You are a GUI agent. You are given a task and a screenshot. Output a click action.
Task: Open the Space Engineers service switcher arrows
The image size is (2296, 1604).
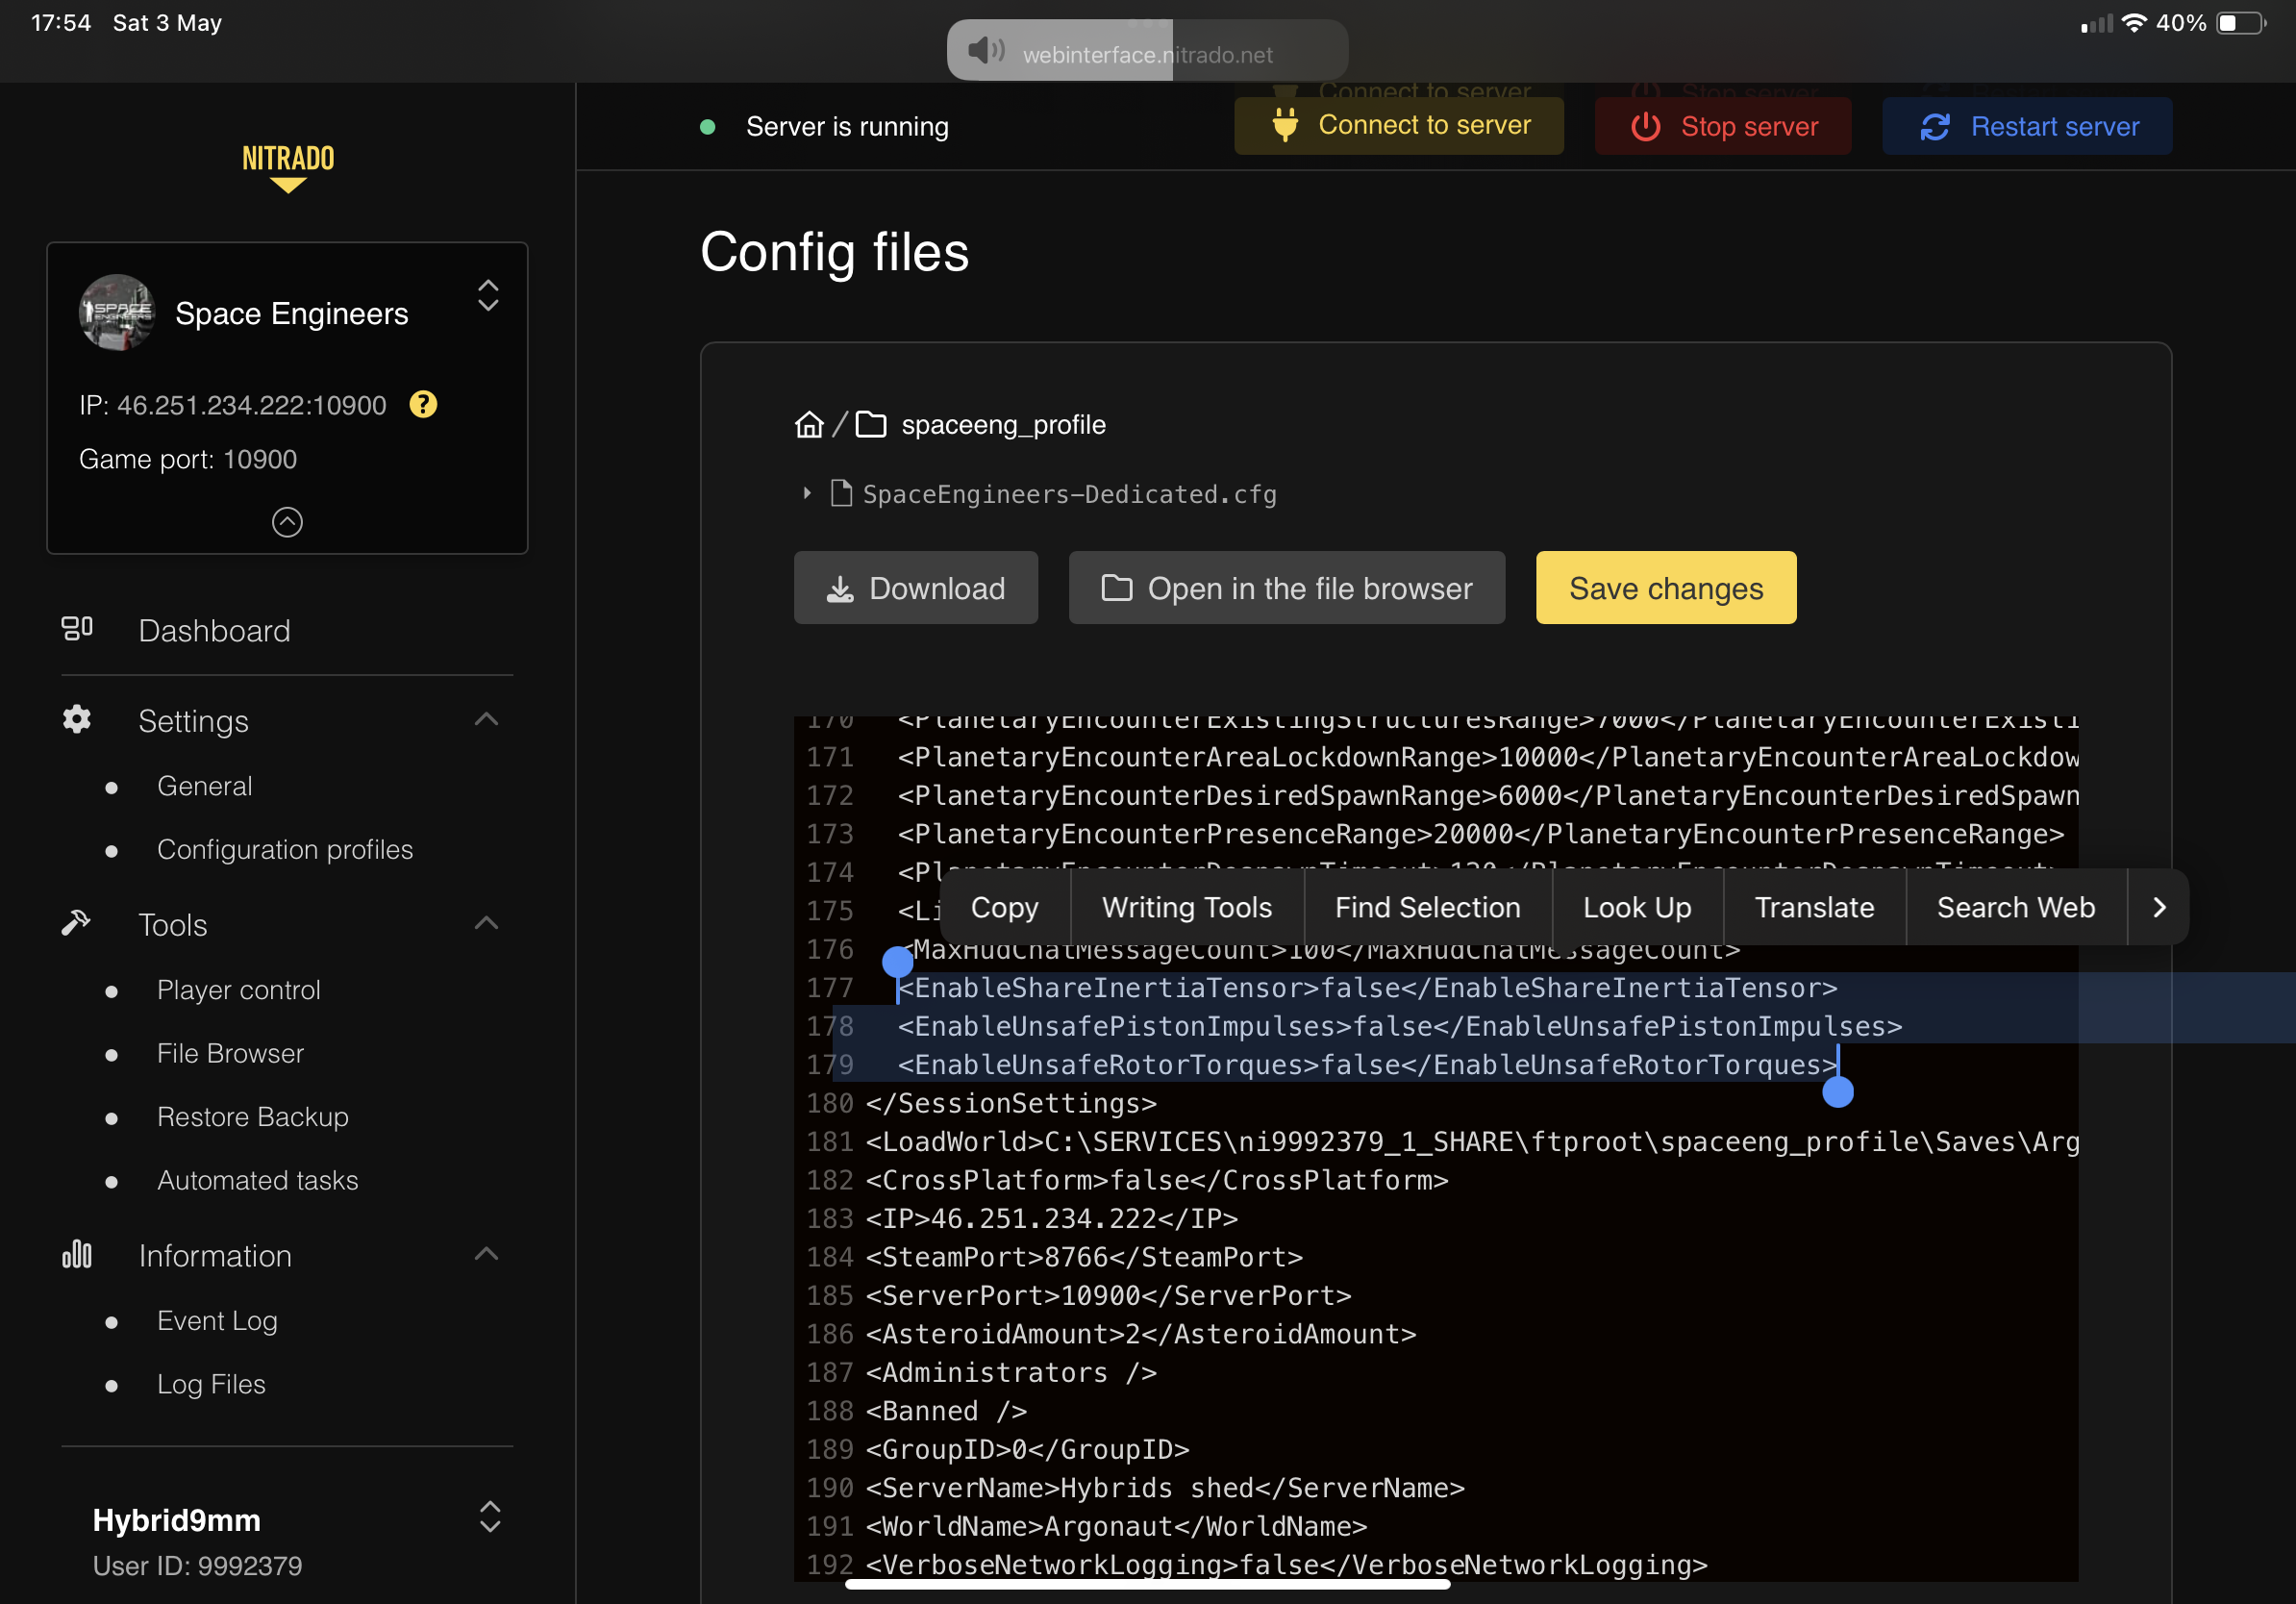click(488, 296)
